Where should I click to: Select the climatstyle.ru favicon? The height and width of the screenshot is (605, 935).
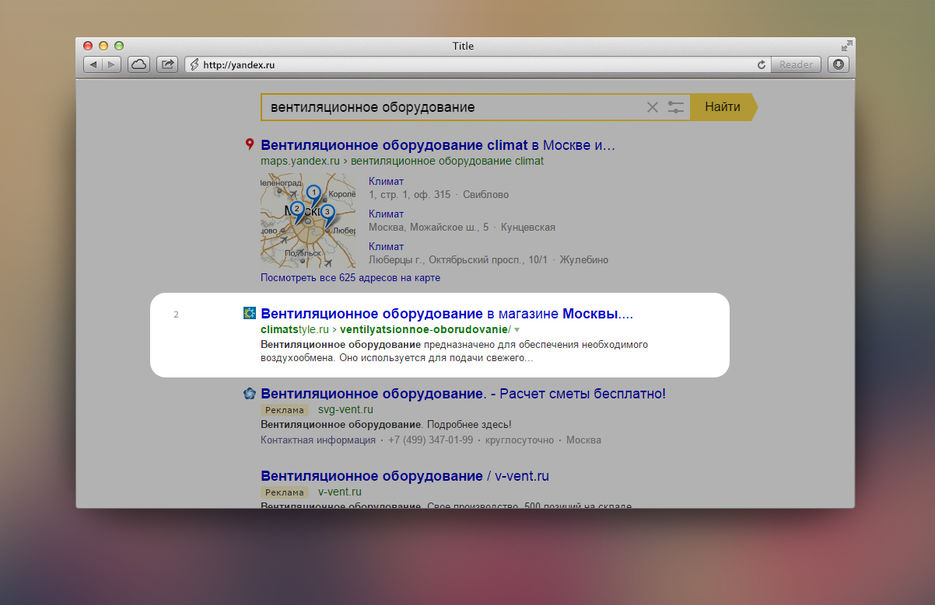249,313
